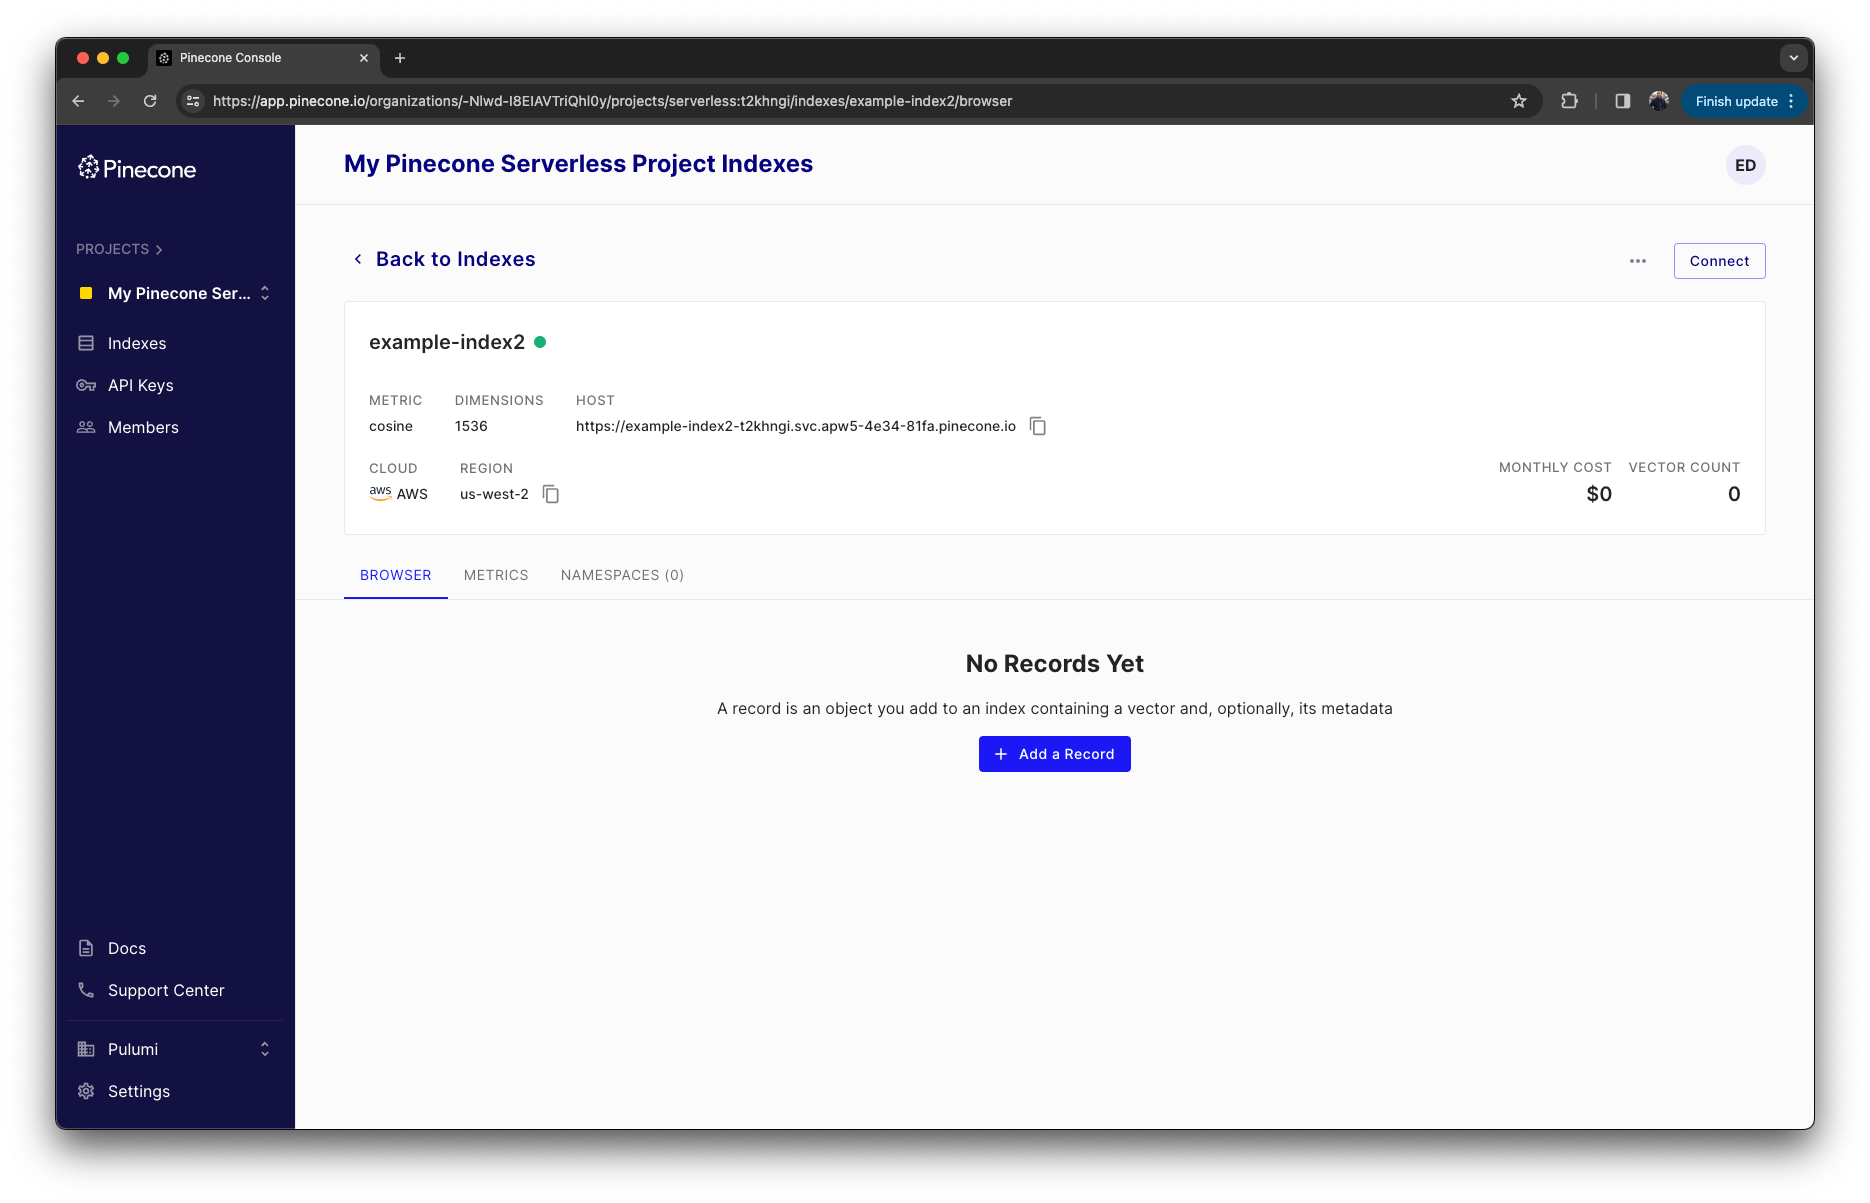Click the Members people icon

point(86,427)
